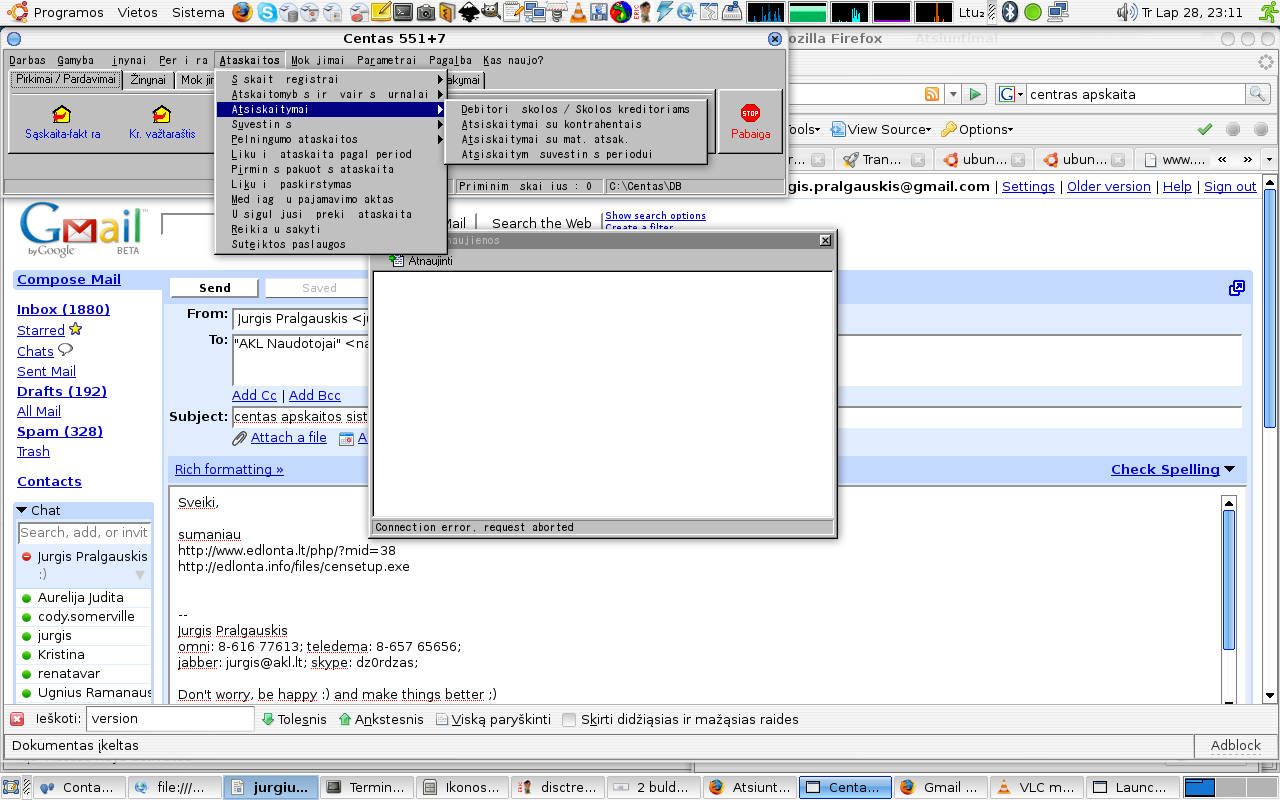Click the green go arrow in Firefox
This screenshot has width=1280, height=800.
(x=976, y=94)
